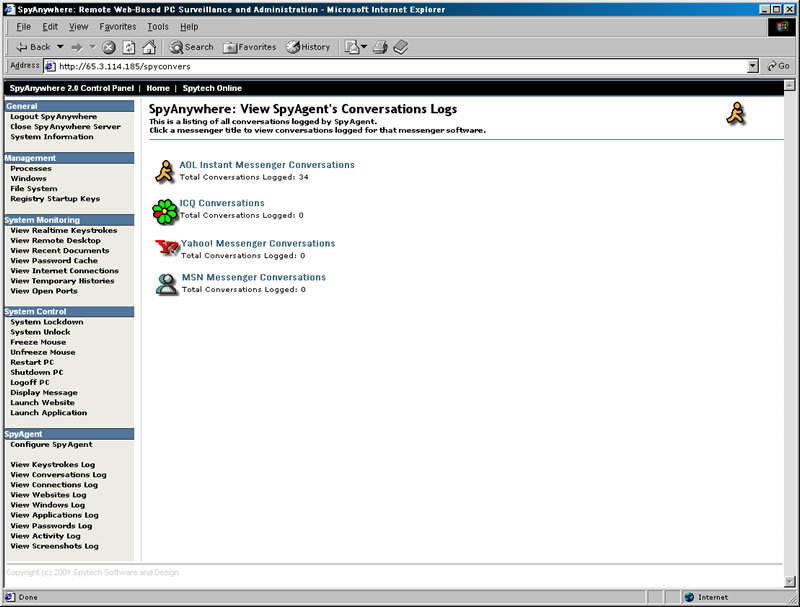Click the Edit toolbar icon
The height and width of the screenshot is (607, 800).
[x=401, y=47]
